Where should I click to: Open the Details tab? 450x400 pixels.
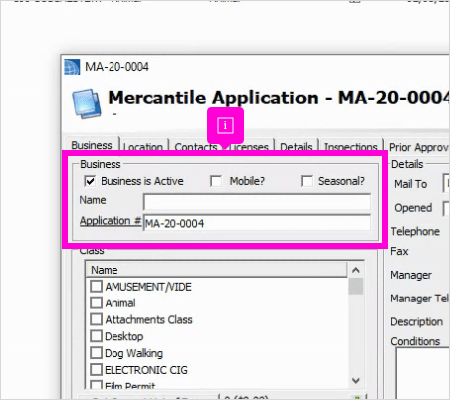[296, 147]
